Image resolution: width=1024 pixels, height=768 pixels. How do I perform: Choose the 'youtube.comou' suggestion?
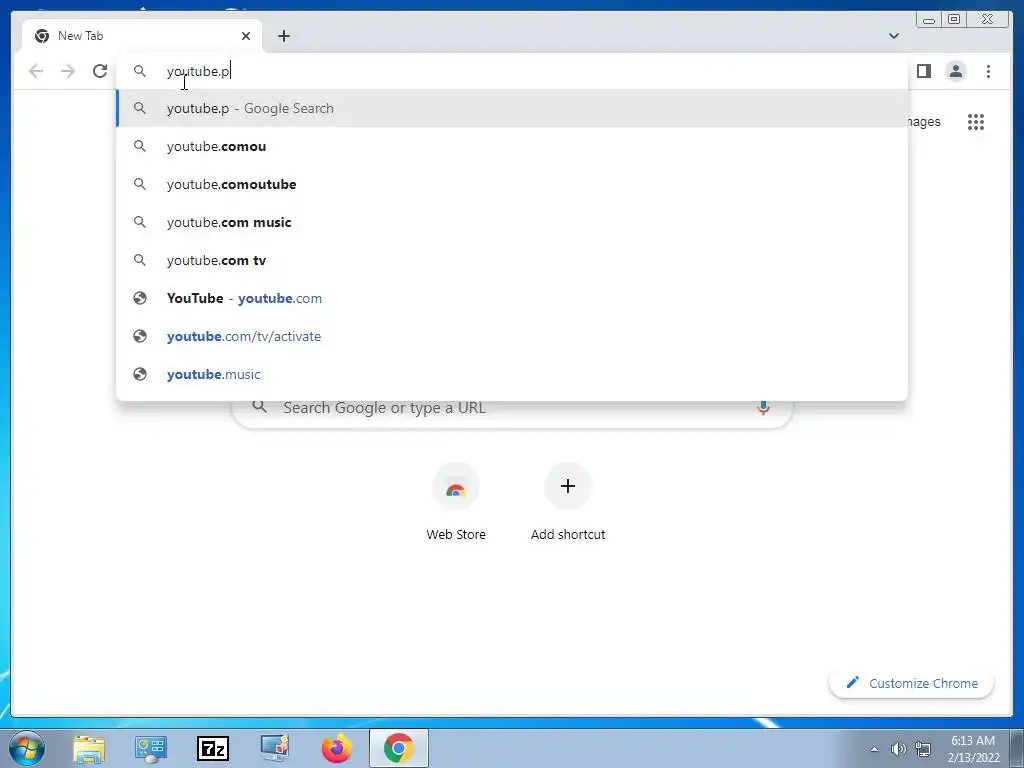tap(512, 146)
